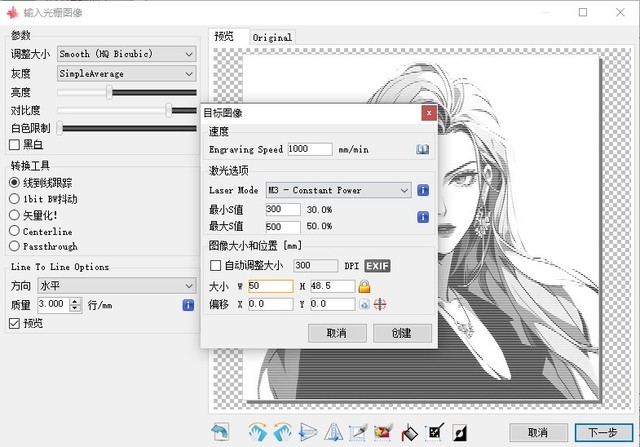Click the center offset crosshair icon
640x447 pixels.
(x=380, y=304)
